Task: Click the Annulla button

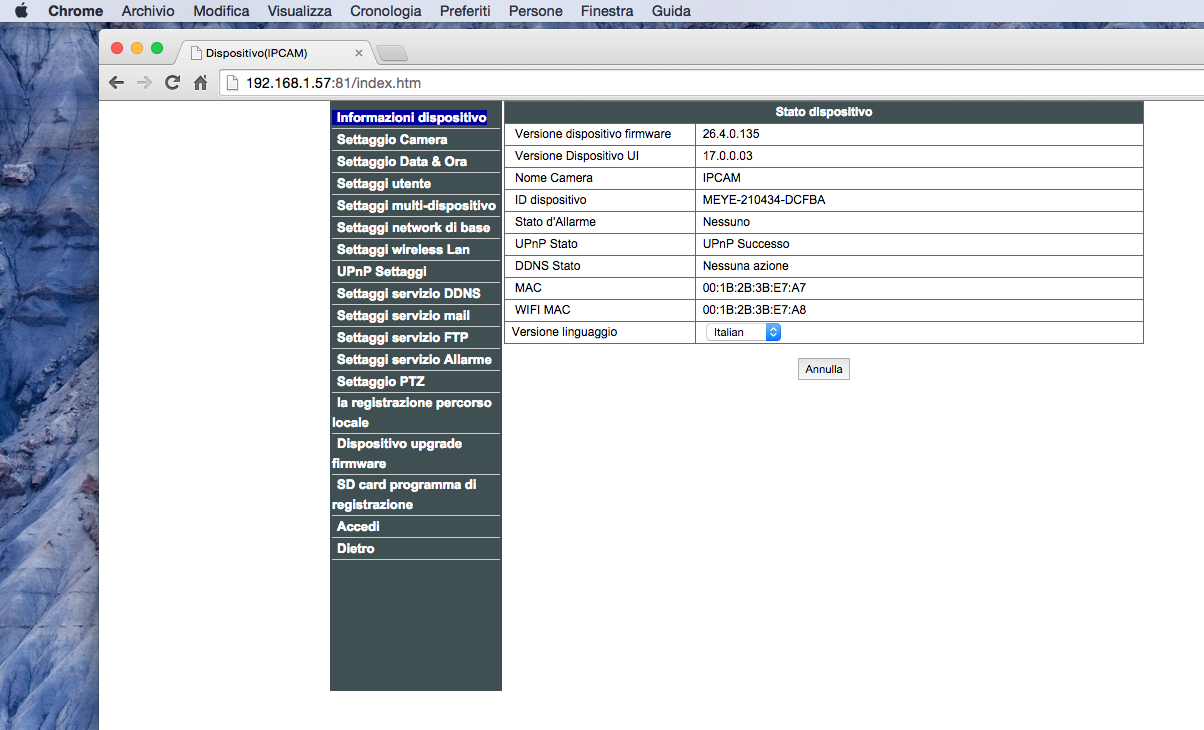Action: click(824, 369)
